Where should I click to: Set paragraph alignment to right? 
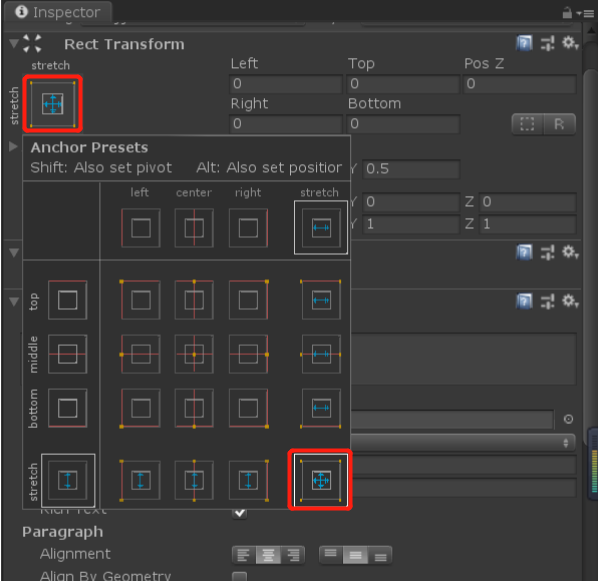pyautogui.click(x=293, y=555)
